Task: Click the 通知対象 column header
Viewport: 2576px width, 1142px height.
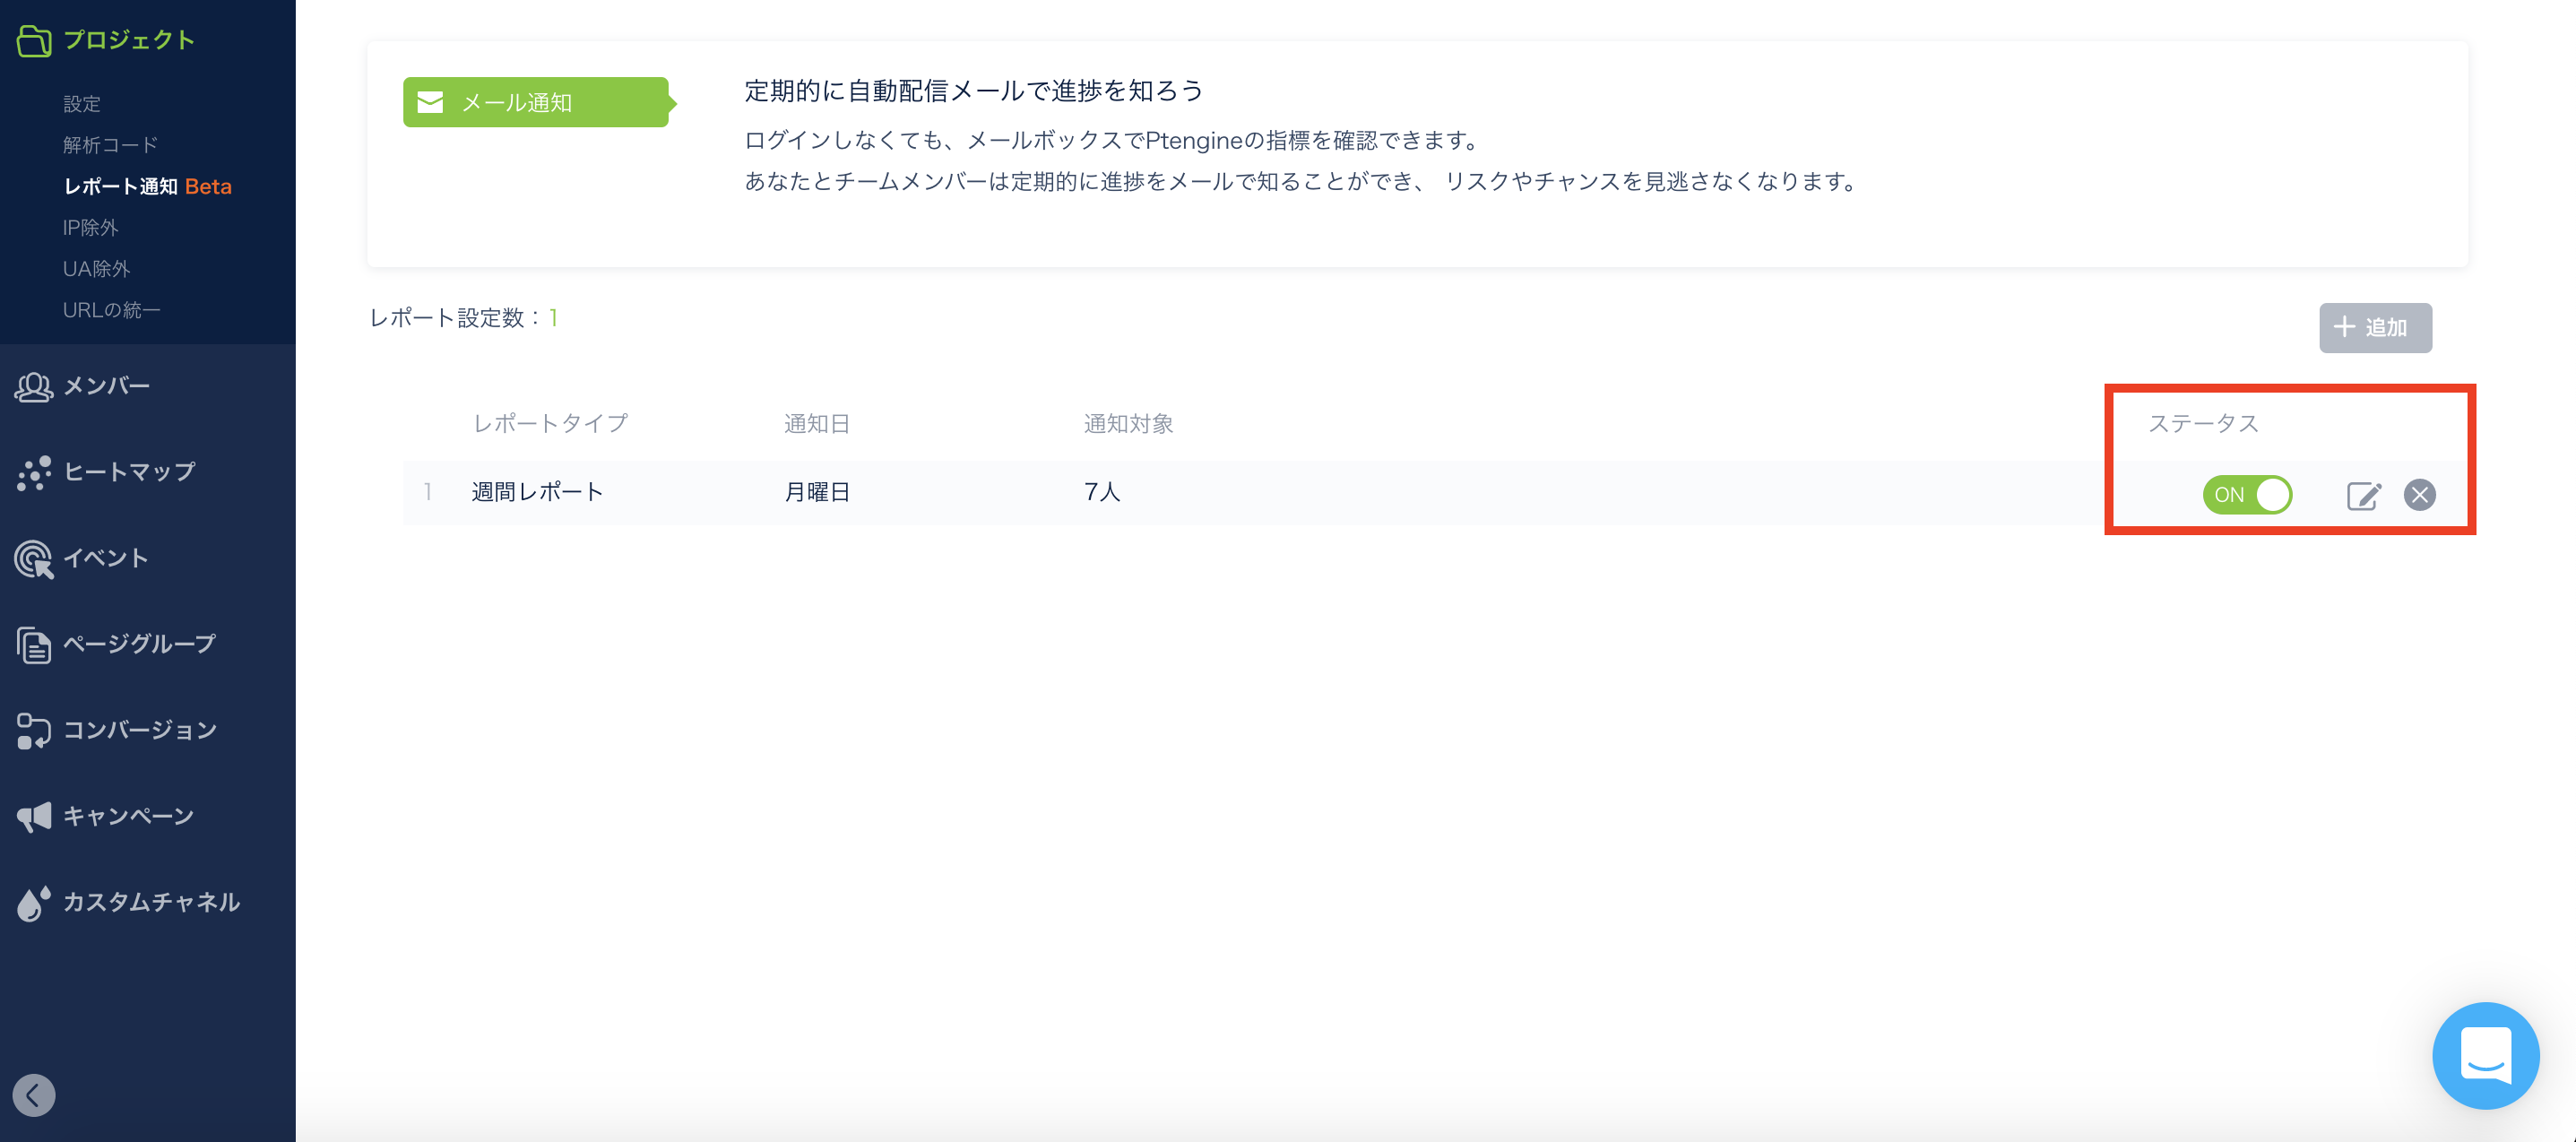Action: click(1128, 424)
